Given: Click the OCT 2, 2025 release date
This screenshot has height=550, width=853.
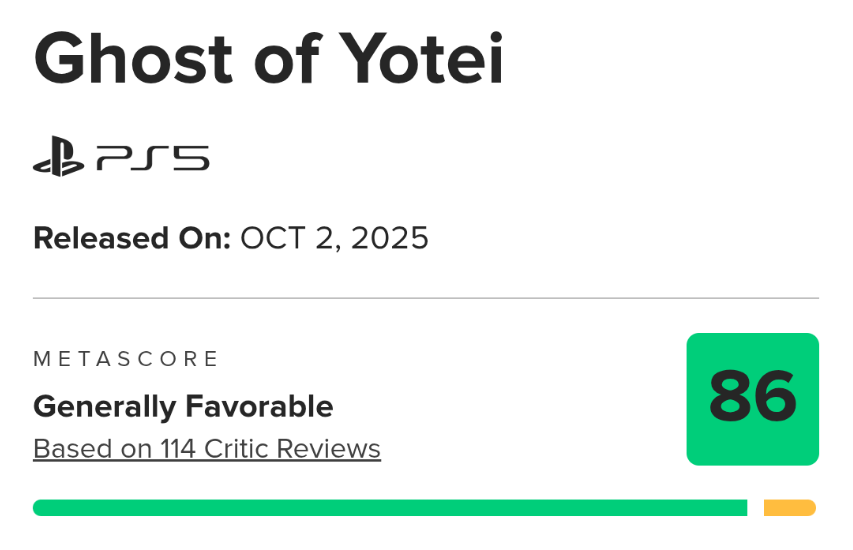Looking at the screenshot, I should pyautogui.click(x=334, y=238).
